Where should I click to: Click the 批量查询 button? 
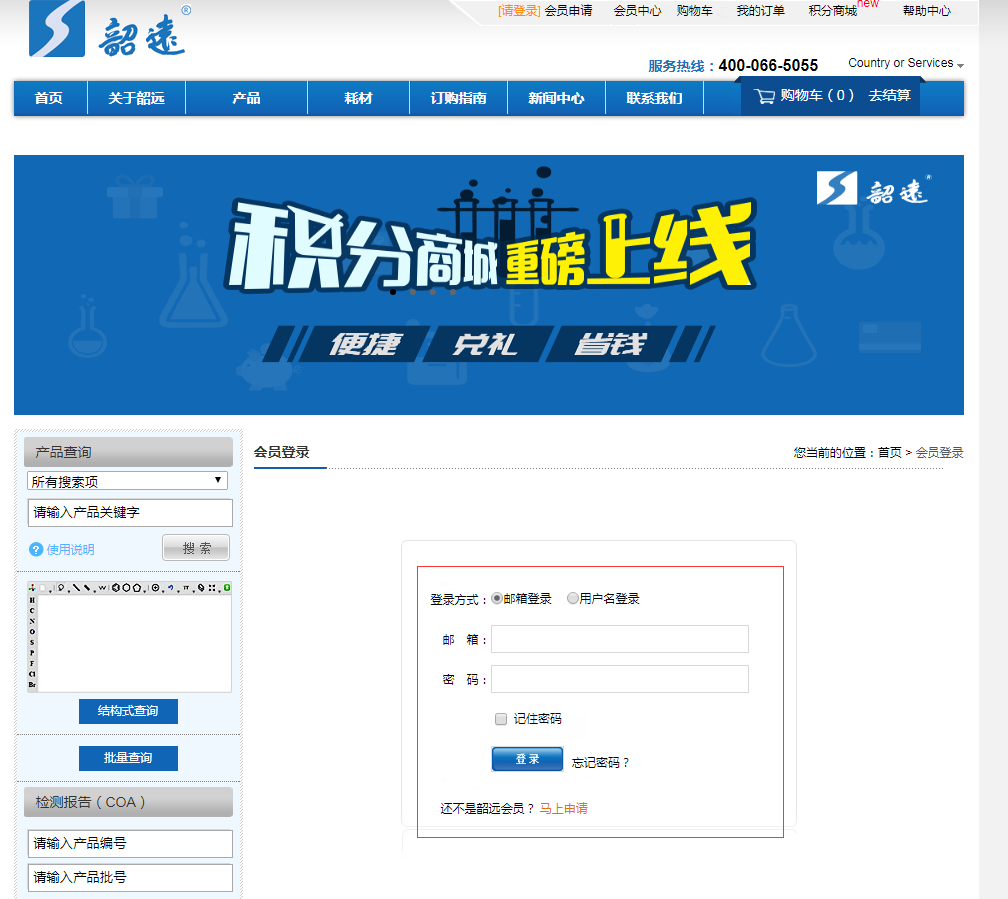(128, 758)
